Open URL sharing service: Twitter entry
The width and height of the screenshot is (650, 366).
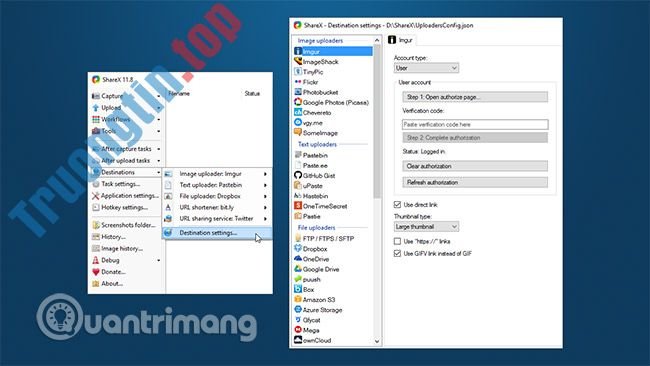pos(217,218)
